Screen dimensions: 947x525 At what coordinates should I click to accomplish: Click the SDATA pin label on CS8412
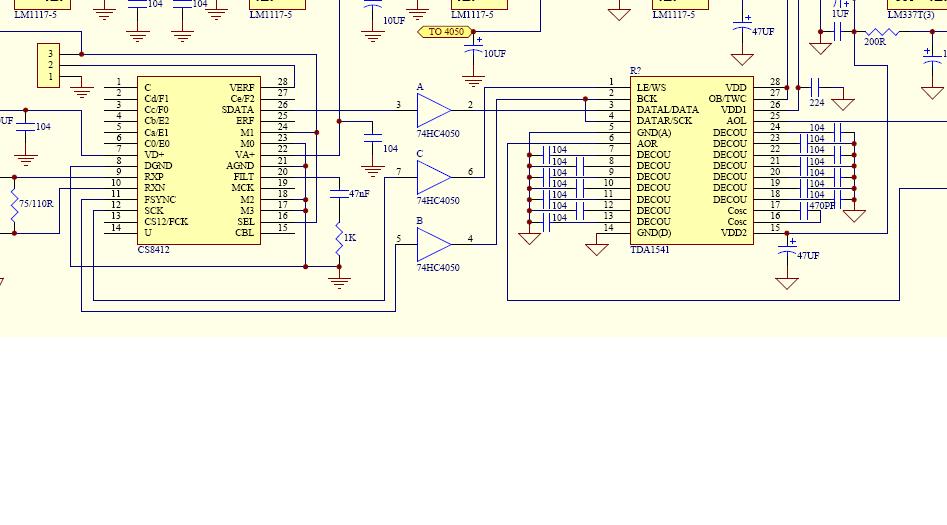(238, 110)
